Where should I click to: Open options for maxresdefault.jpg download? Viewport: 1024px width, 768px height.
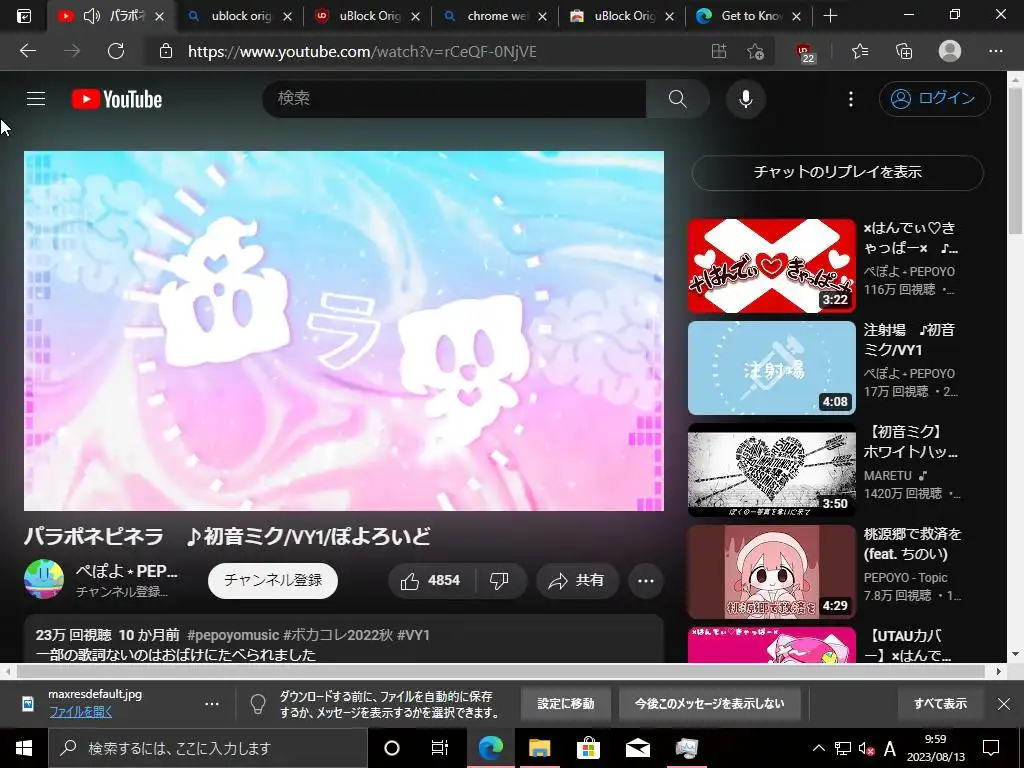click(212, 703)
